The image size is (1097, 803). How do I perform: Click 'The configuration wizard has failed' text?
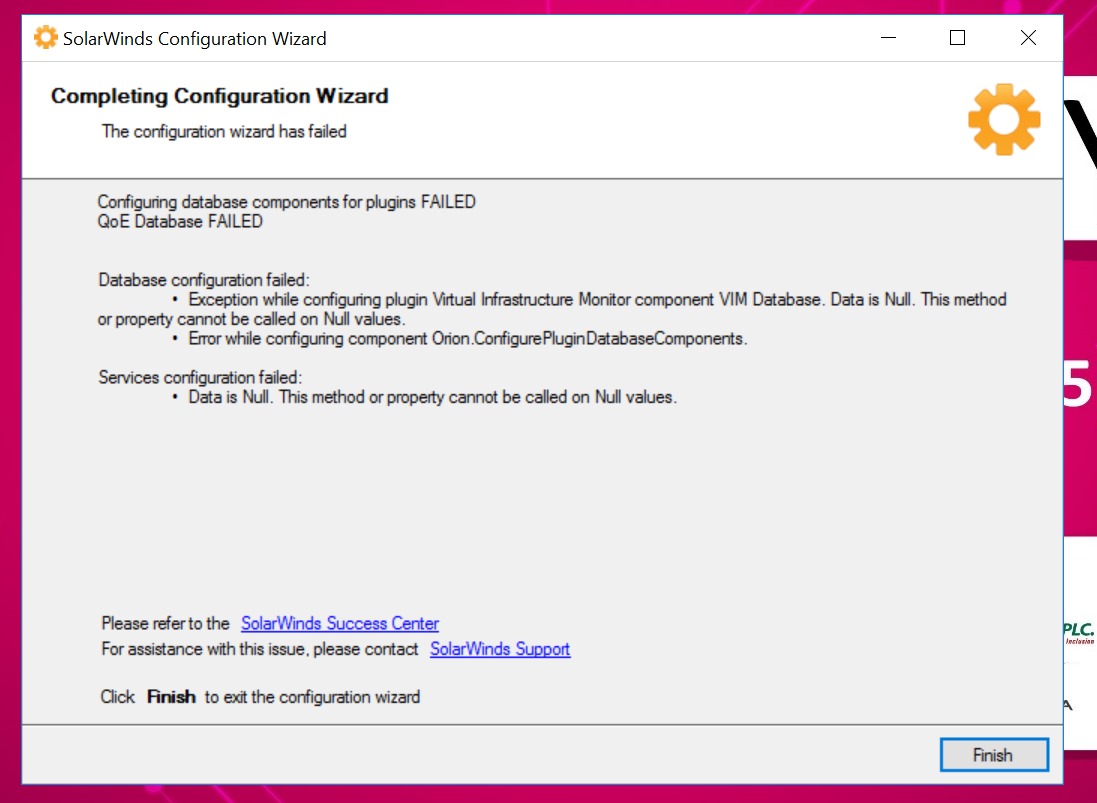click(224, 132)
